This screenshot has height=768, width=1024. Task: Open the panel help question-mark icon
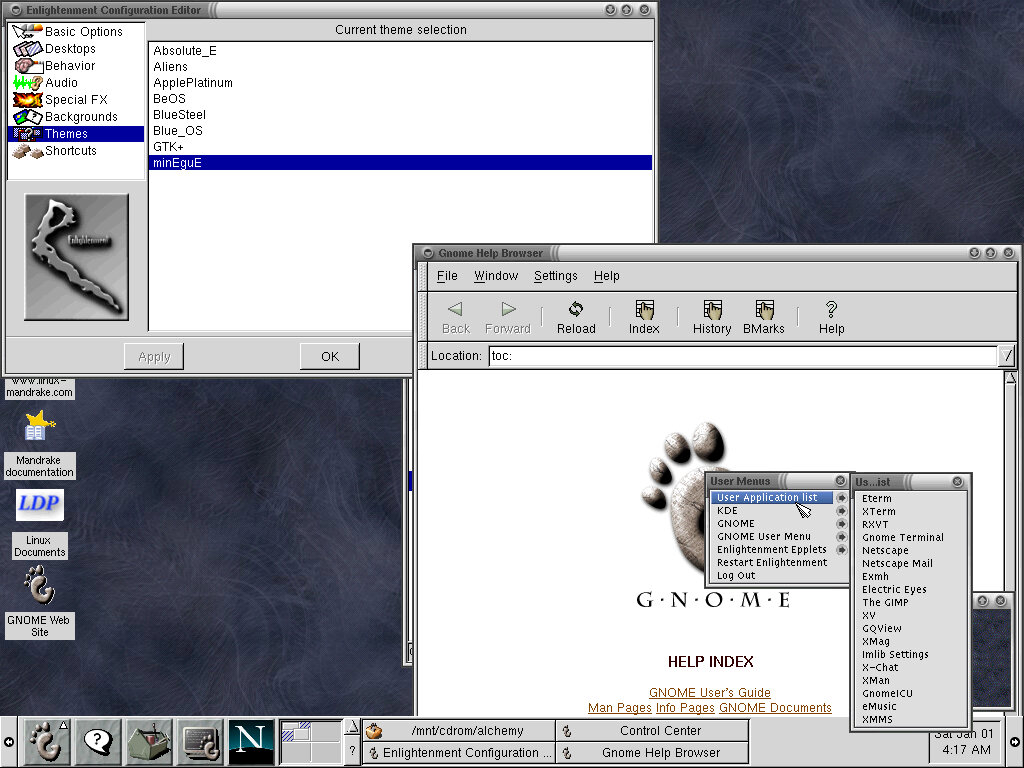tap(97, 742)
